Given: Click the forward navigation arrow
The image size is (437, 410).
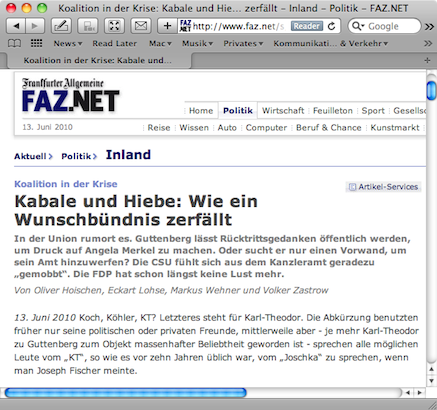Looking at the screenshot, I should click(35, 26).
